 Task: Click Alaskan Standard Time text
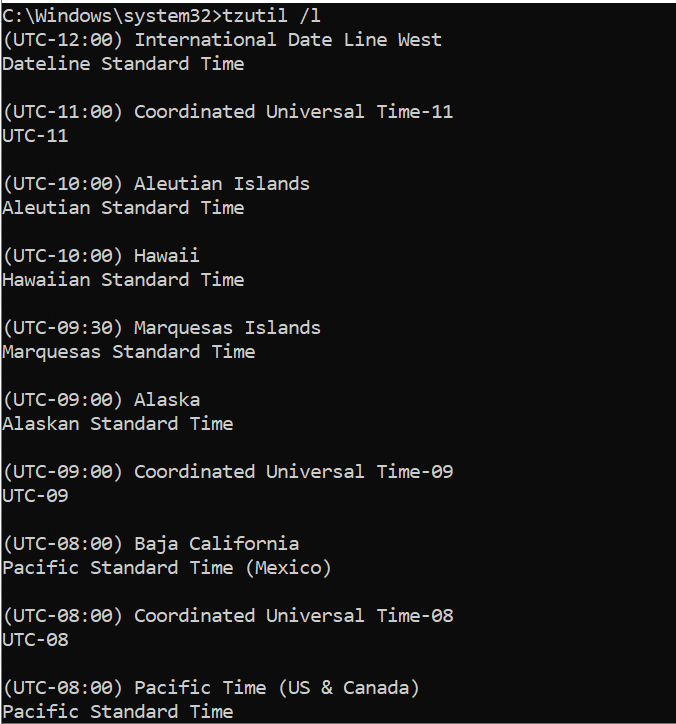(118, 424)
